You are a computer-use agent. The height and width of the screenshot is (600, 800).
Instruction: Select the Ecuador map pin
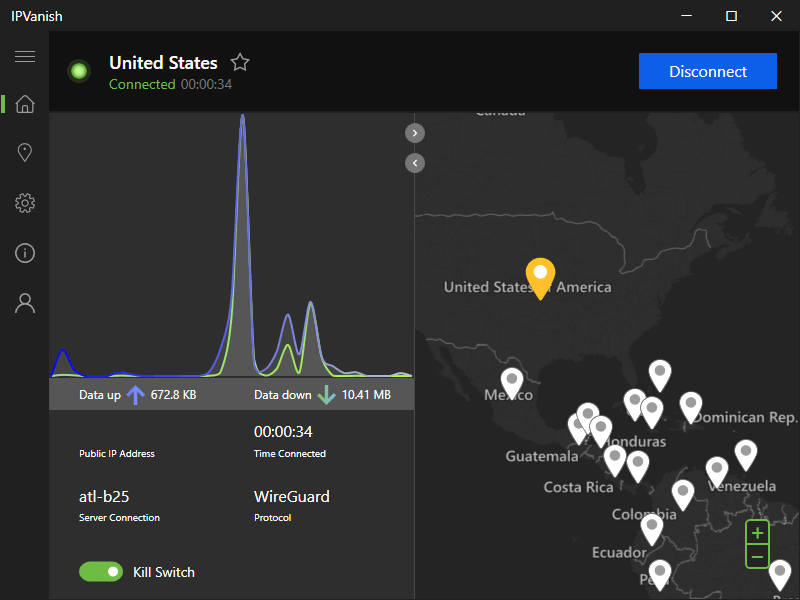pyautogui.click(x=652, y=529)
